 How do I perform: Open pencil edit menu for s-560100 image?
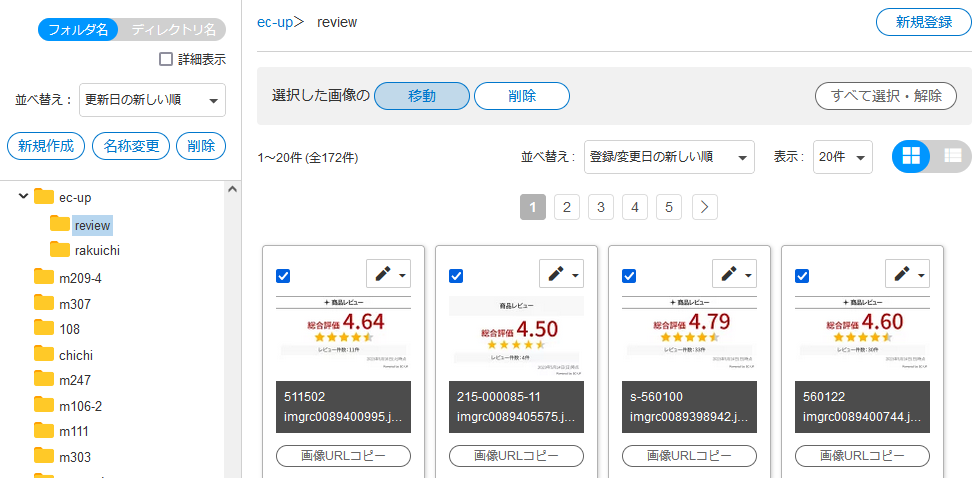734,274
